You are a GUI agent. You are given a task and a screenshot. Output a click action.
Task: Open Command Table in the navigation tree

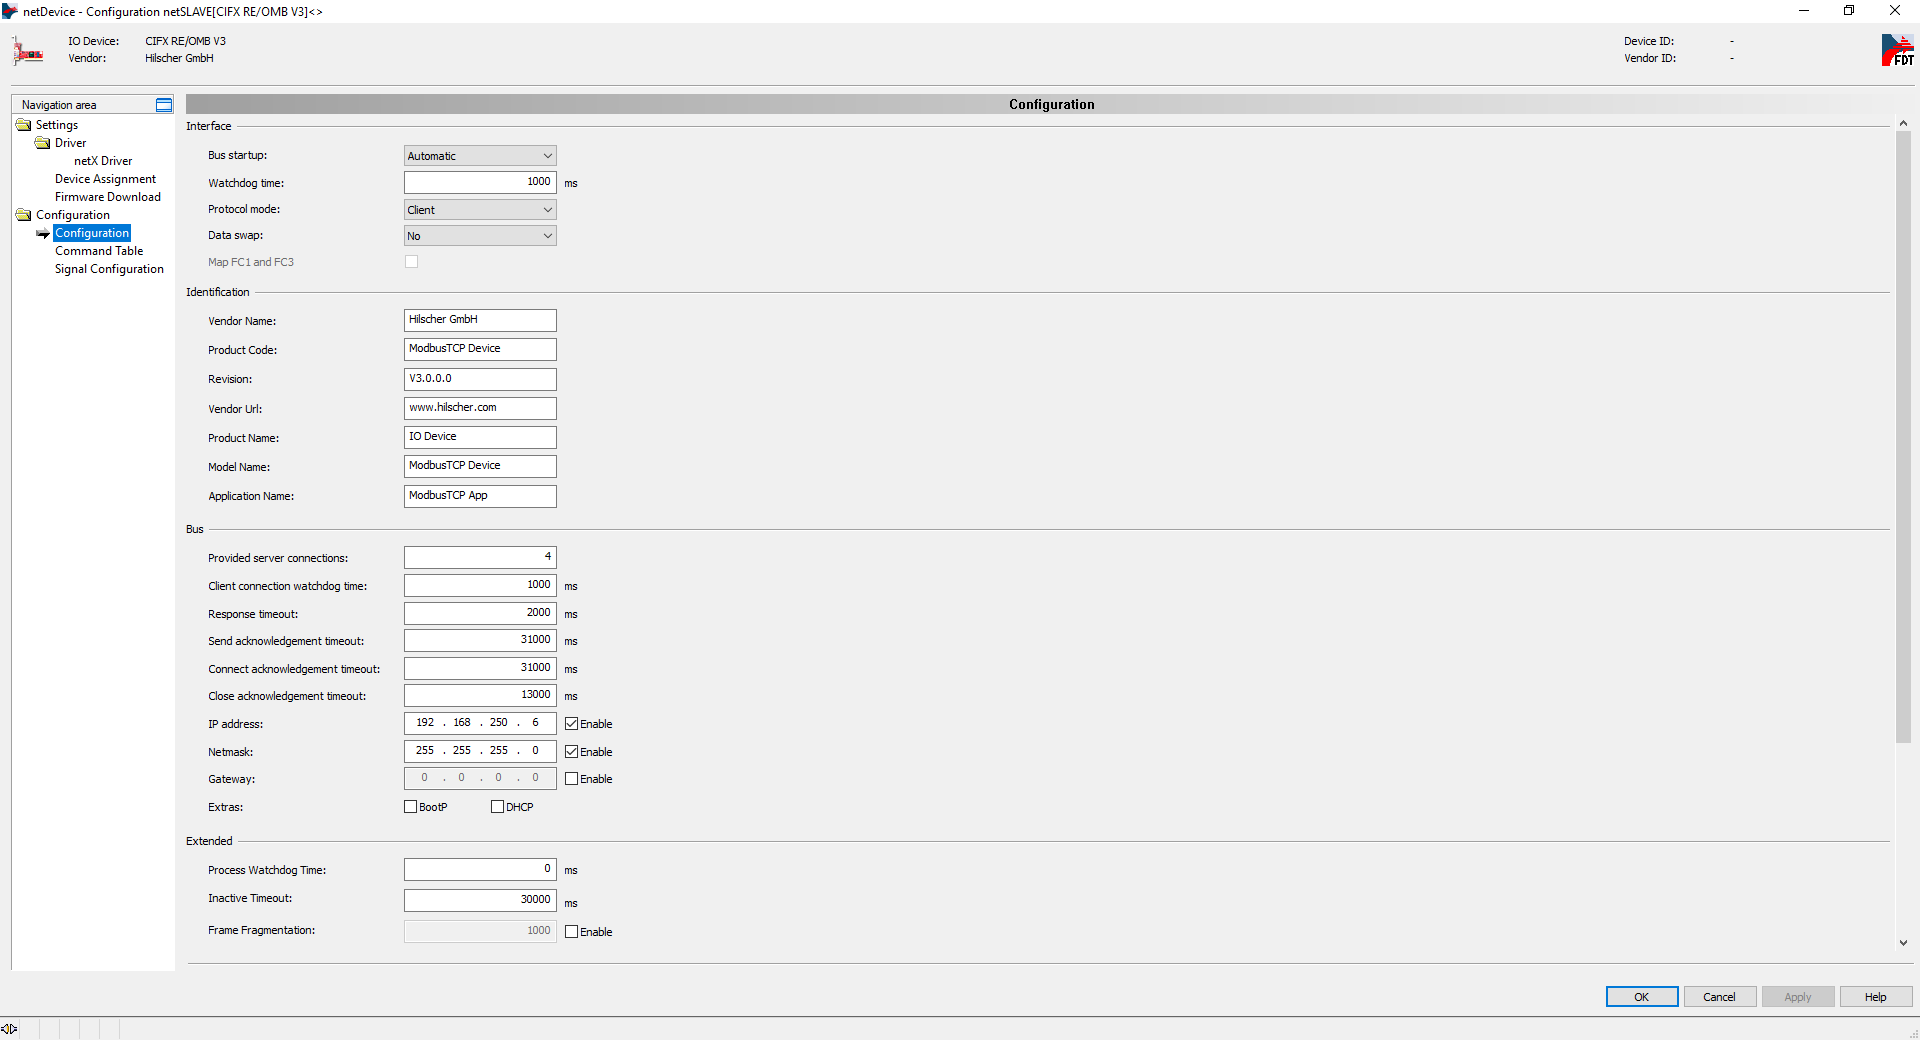pos(99,251)
